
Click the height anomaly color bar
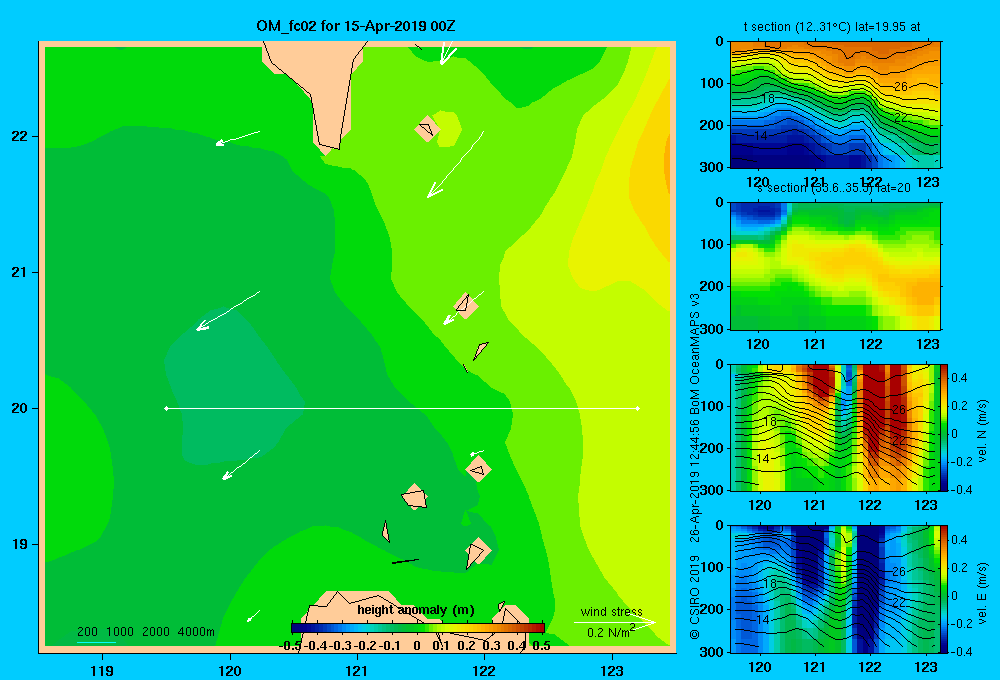coord(418,628)
